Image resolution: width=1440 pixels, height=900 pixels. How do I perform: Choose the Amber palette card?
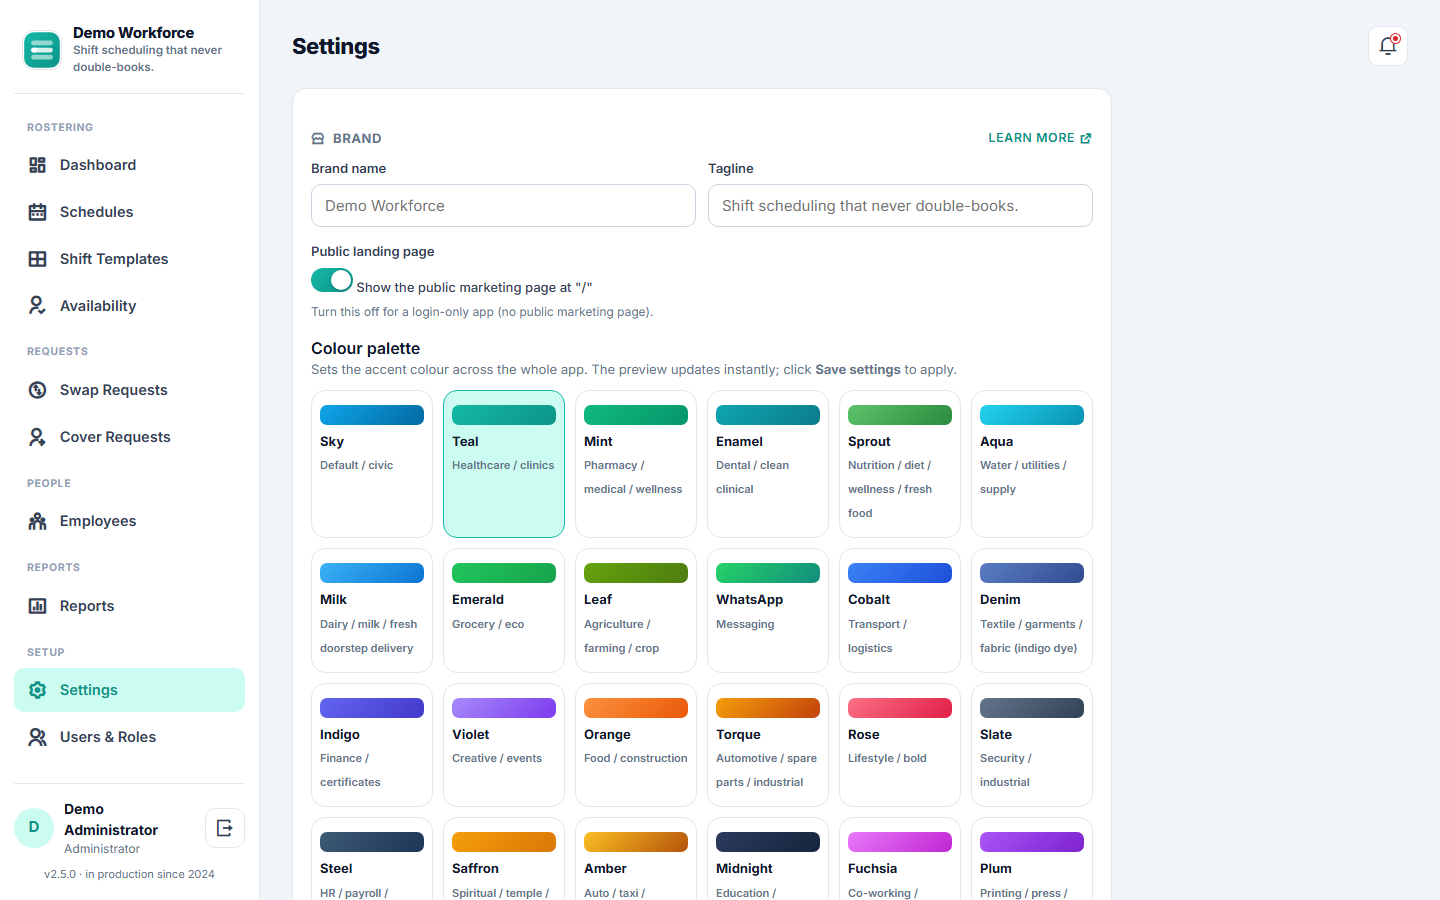pos(636,859)
